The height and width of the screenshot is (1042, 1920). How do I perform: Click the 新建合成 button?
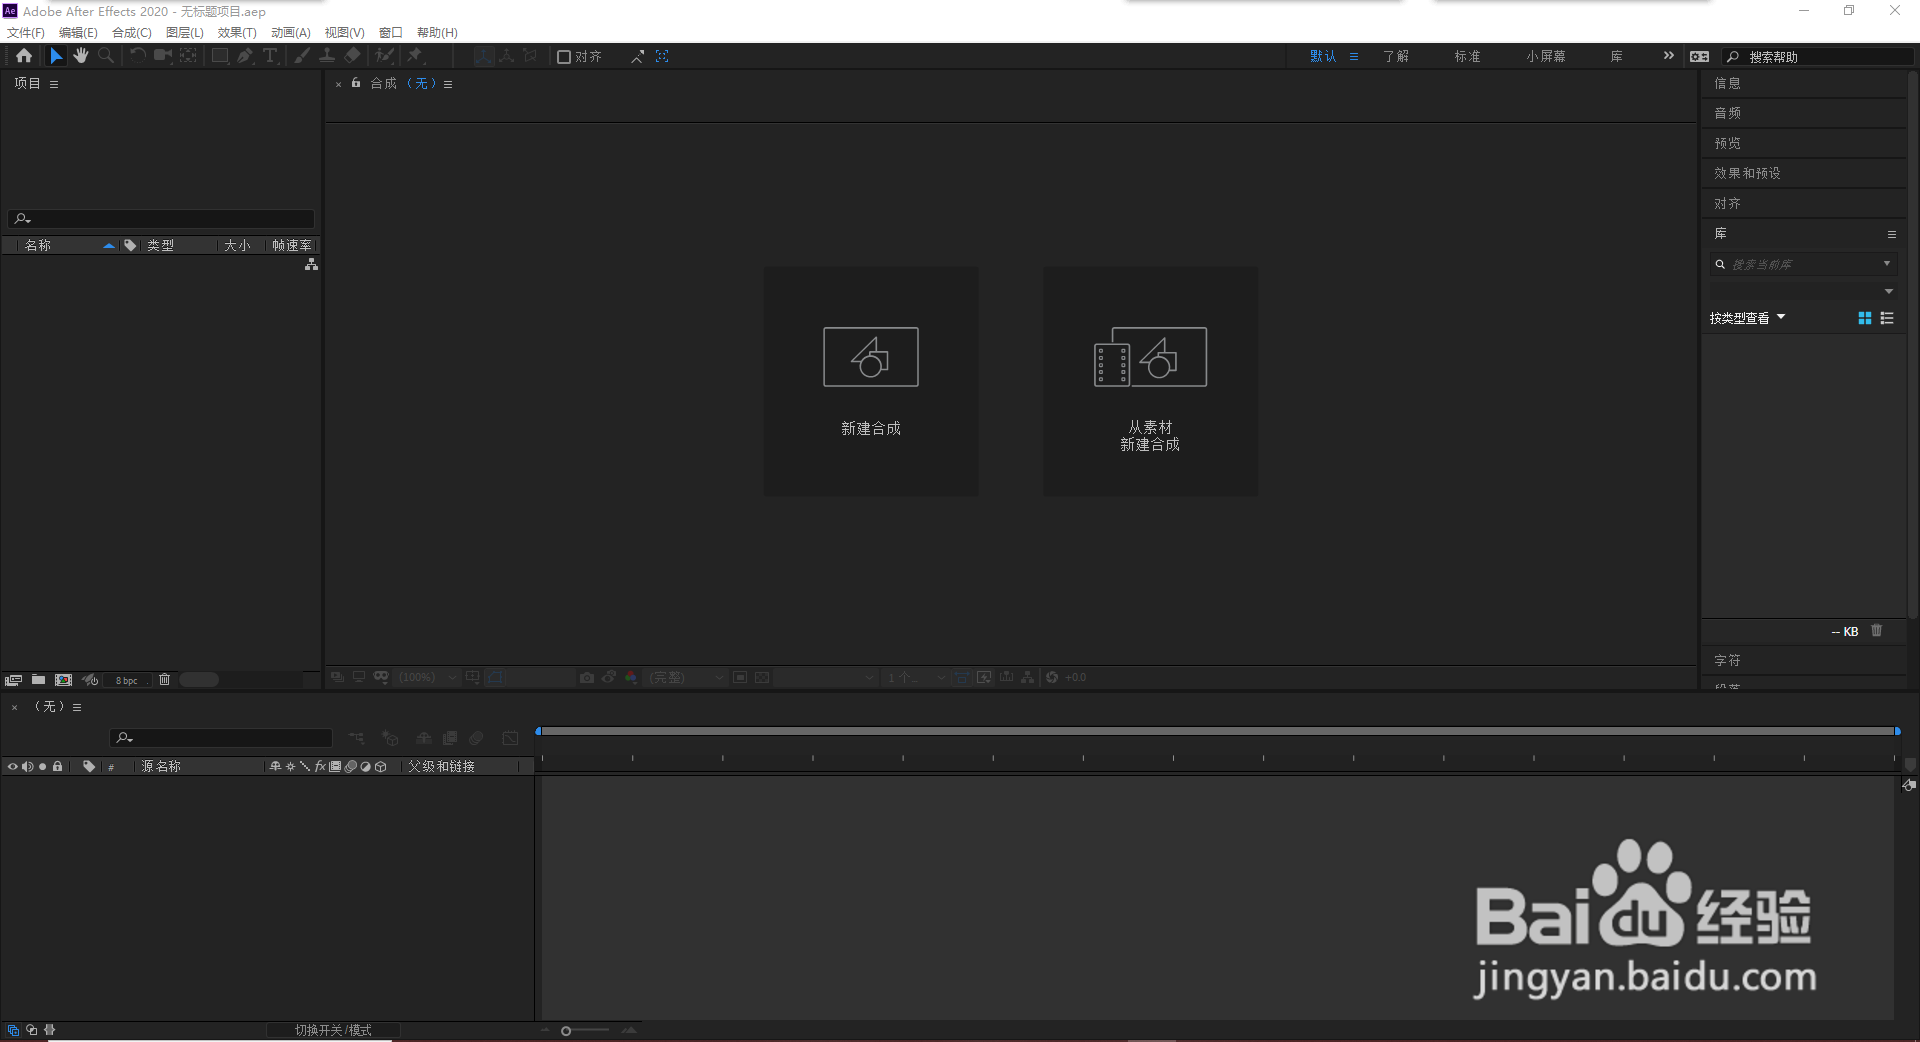(870, 381)
